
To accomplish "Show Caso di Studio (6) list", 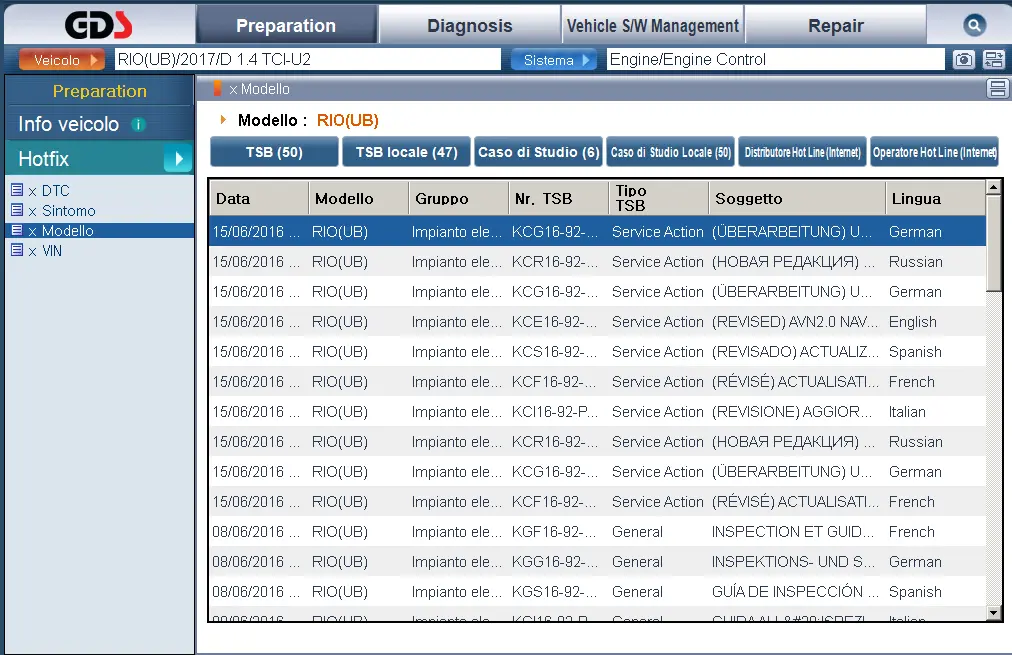I will (x=538, y=152).
